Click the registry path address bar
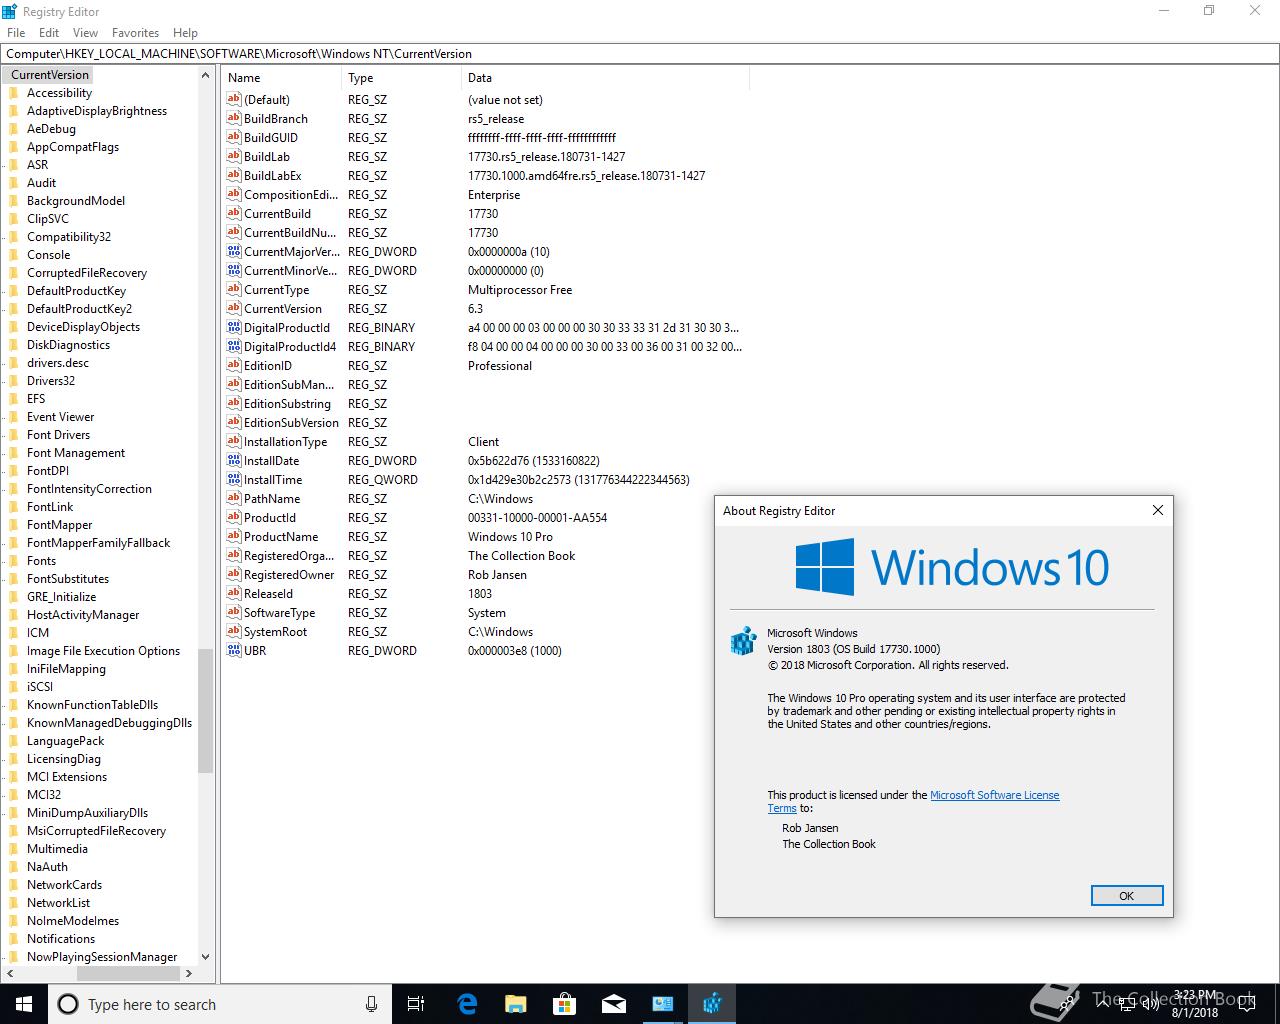 click(640, 54)
